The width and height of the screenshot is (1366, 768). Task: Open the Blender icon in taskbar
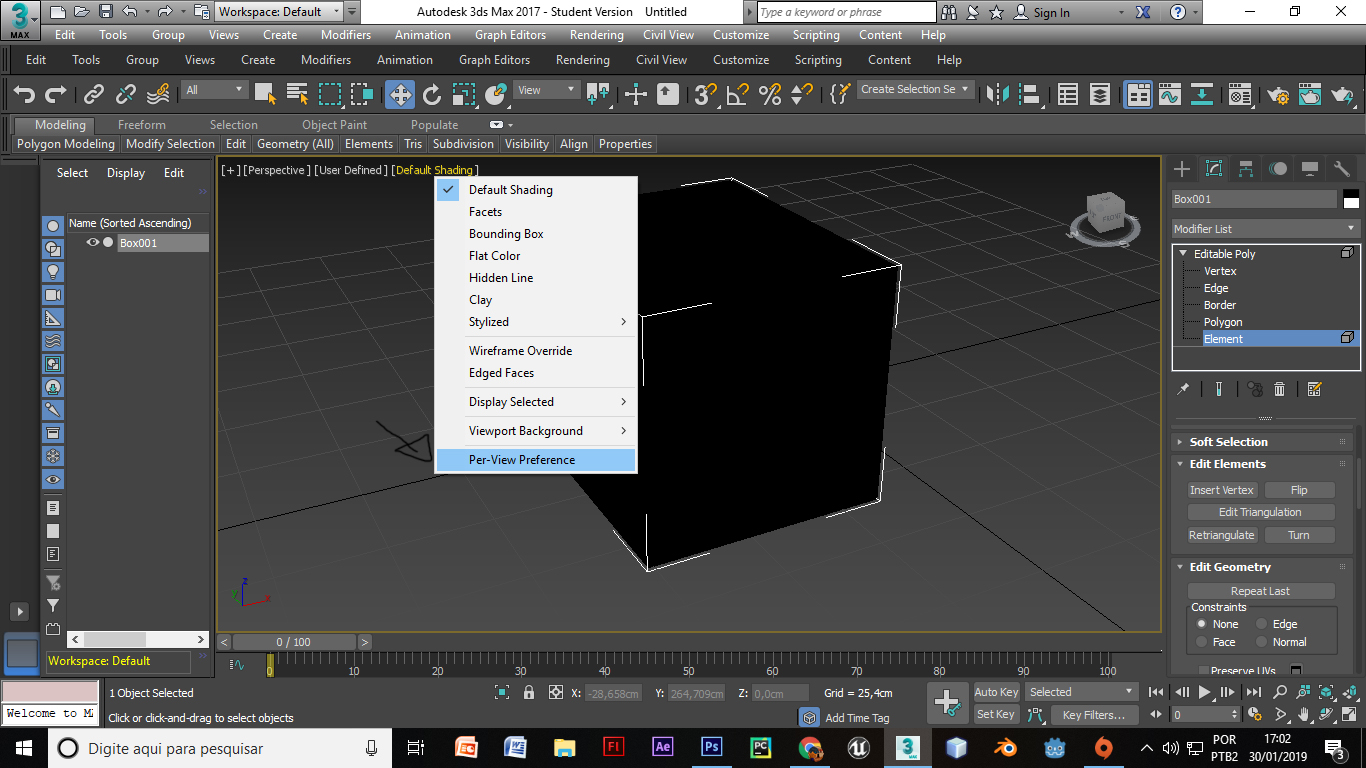pyautogui.click(x=1005, y=748)
